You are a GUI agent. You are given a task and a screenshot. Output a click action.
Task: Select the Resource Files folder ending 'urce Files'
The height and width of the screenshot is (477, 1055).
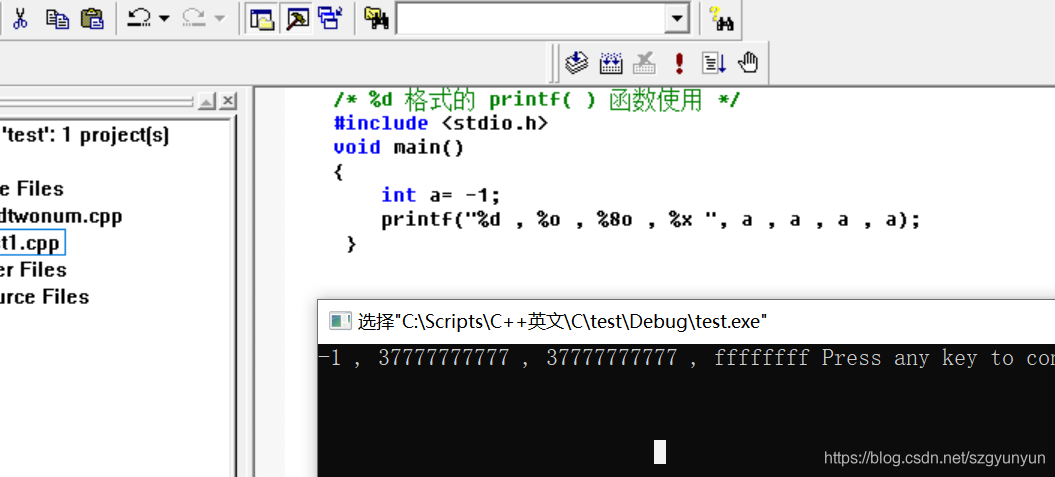click(x=44, y=297)
